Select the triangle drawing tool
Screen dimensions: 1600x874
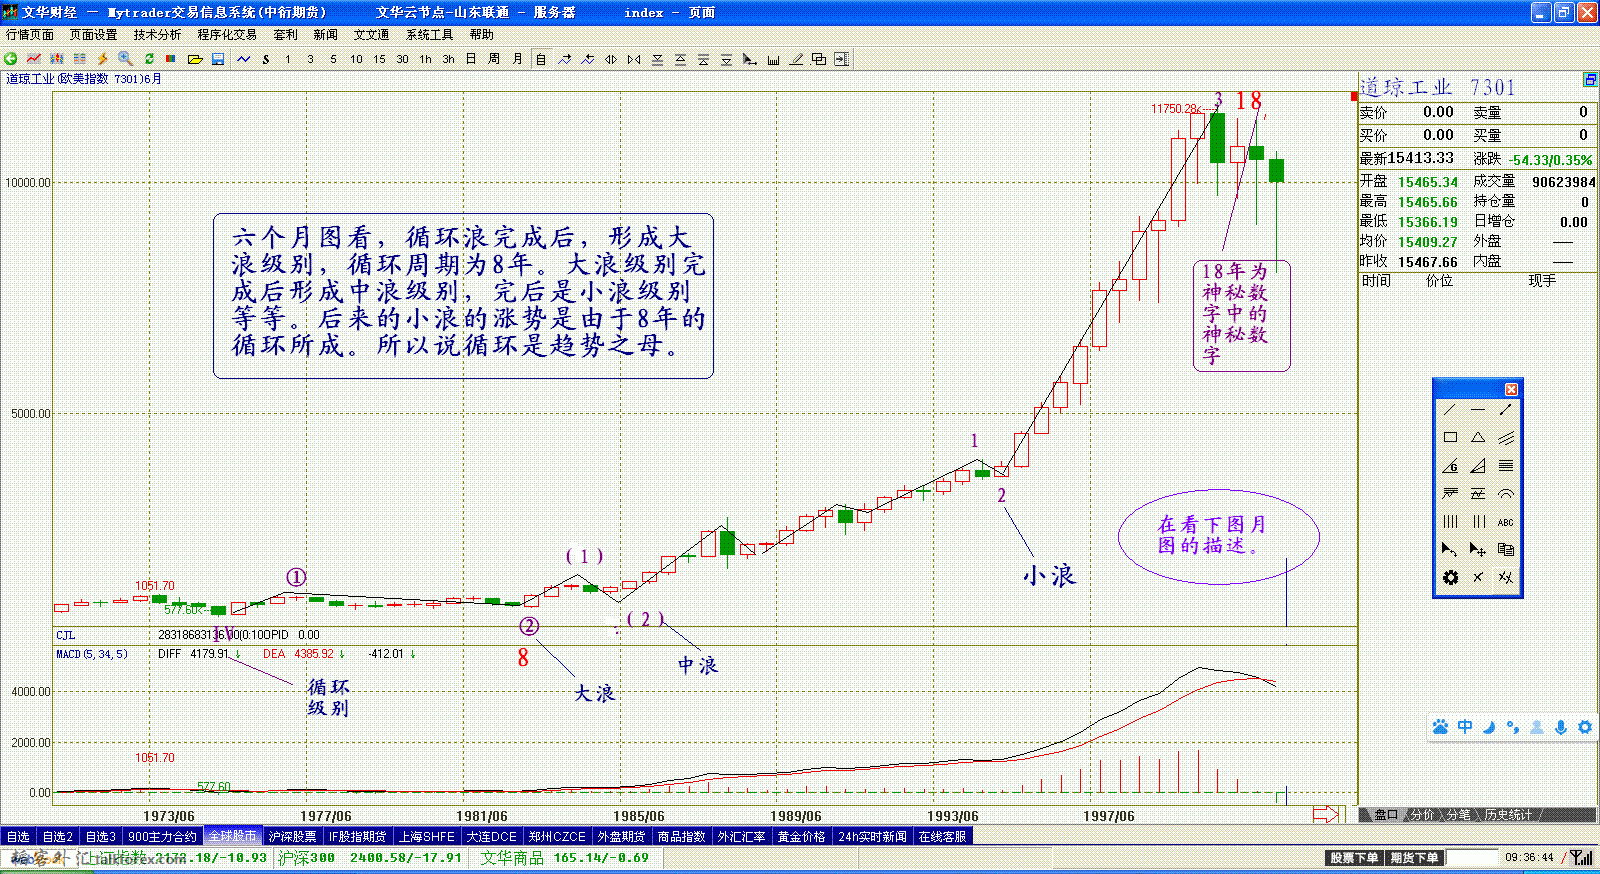tap(1478, 438)
